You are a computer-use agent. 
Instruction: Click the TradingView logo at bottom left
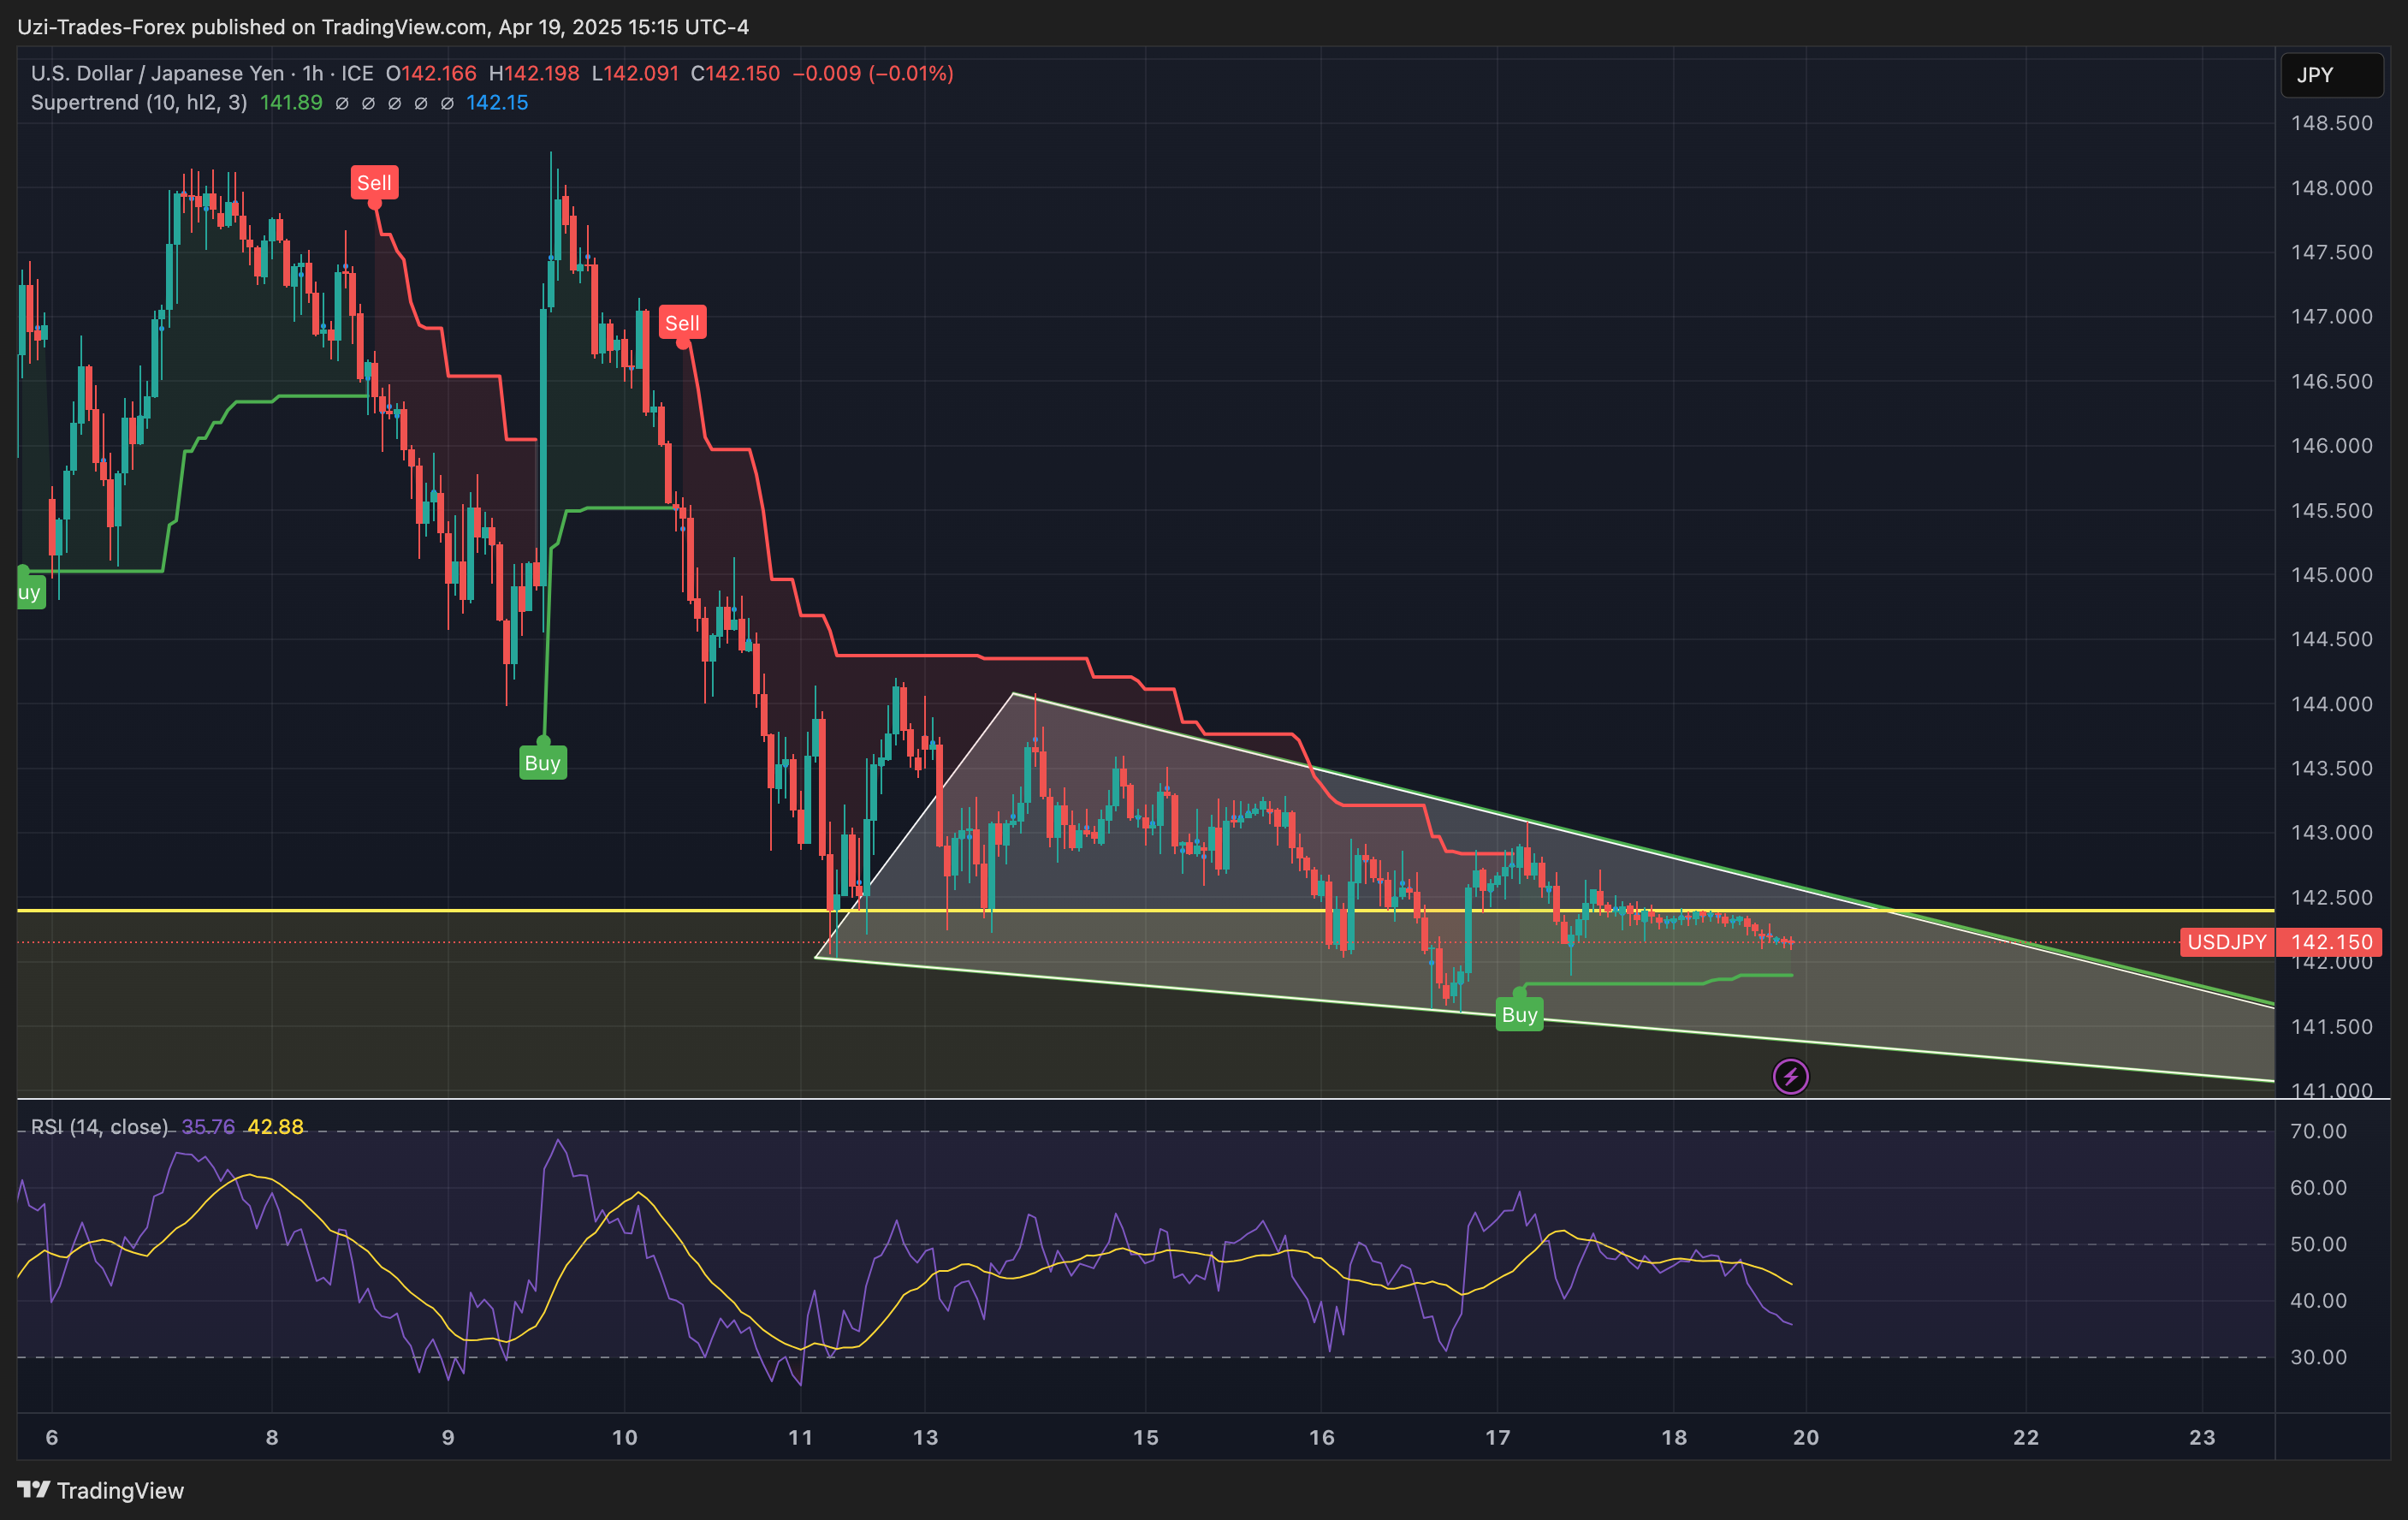click(x=101, y=1490)
